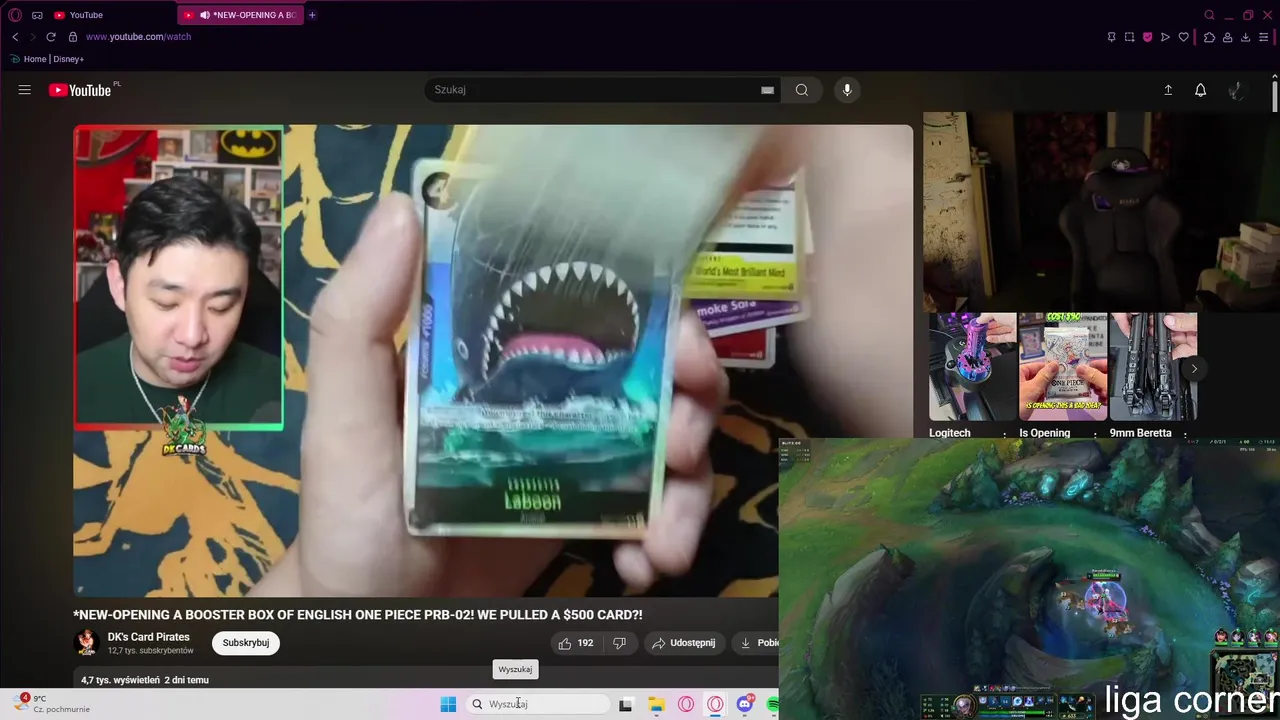Click the taskbar Wyszukaj search box

[539, 704]
